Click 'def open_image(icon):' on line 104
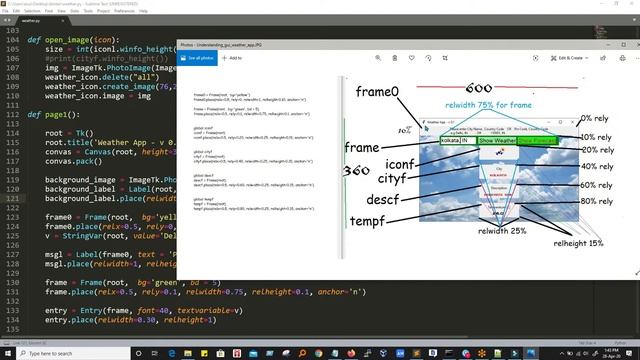640x360 pixels. [73, 40]
